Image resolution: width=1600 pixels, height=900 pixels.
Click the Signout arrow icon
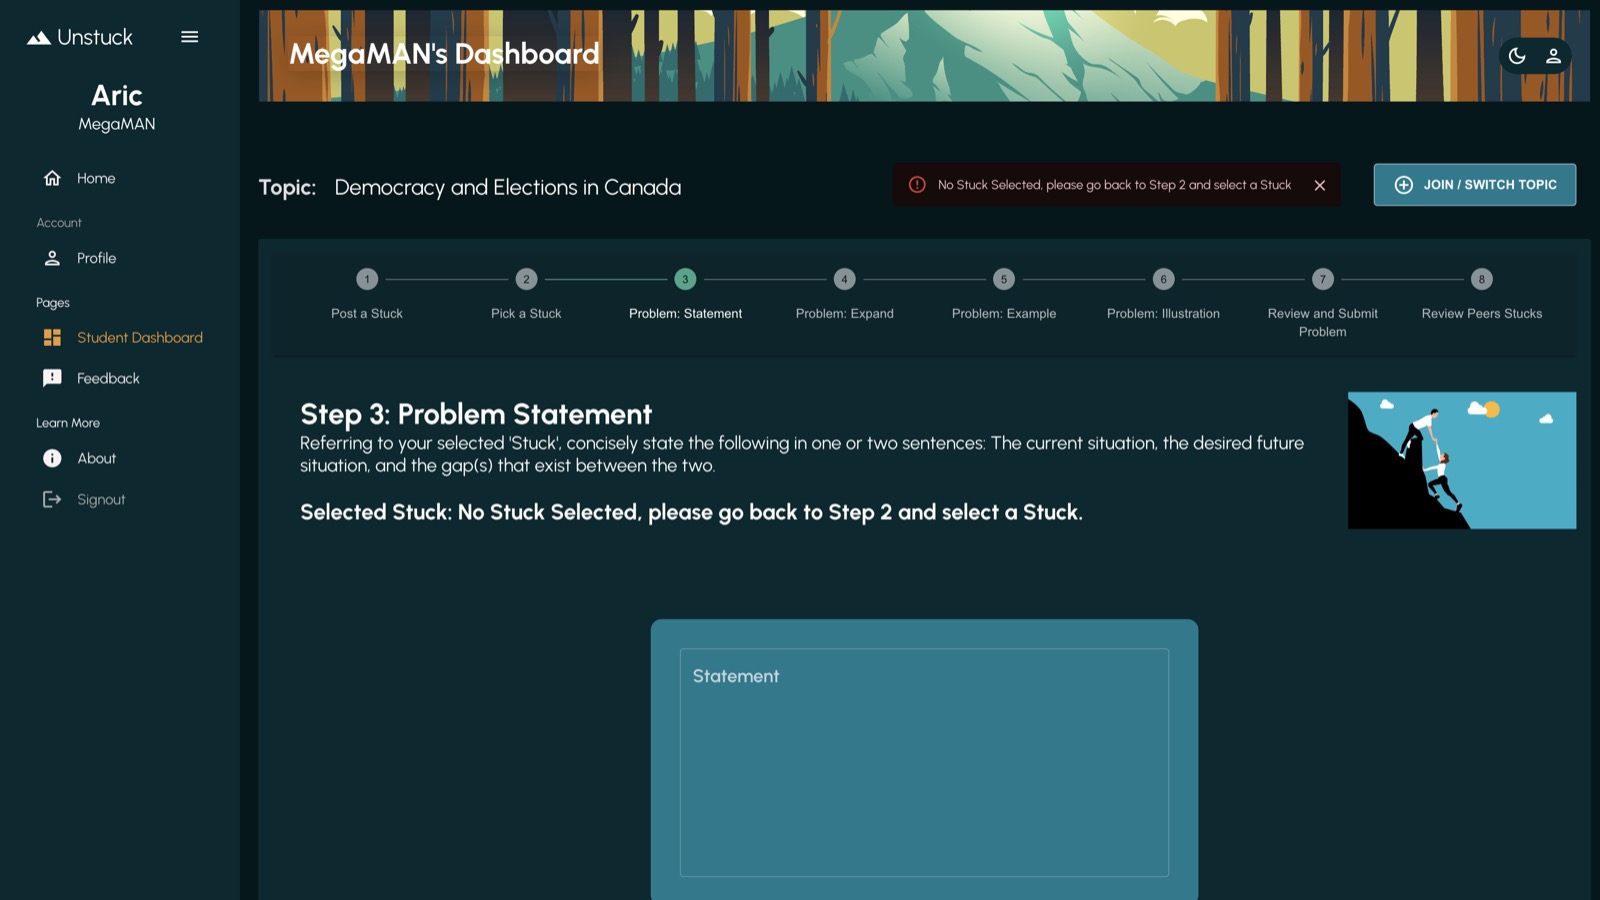[52, 499]
